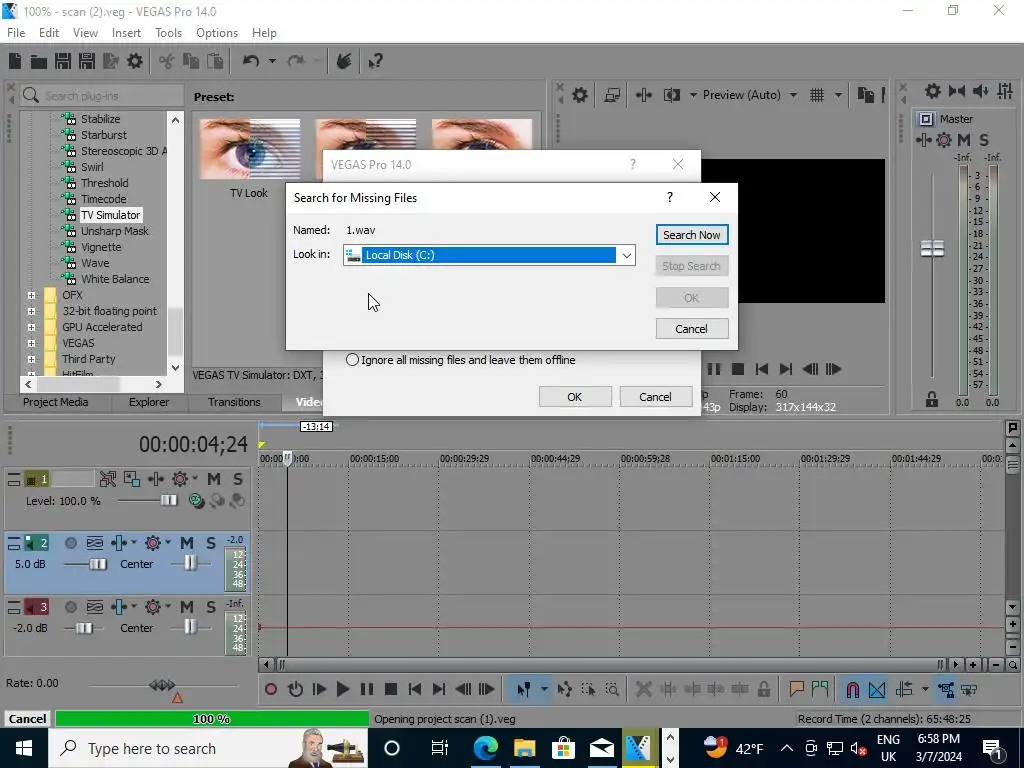Image resolution: width=1024 pixels, height=768 pixels.
Task: Toggle Master bus Mute M button
Action: pyautogui.click(x=964, y=140)
